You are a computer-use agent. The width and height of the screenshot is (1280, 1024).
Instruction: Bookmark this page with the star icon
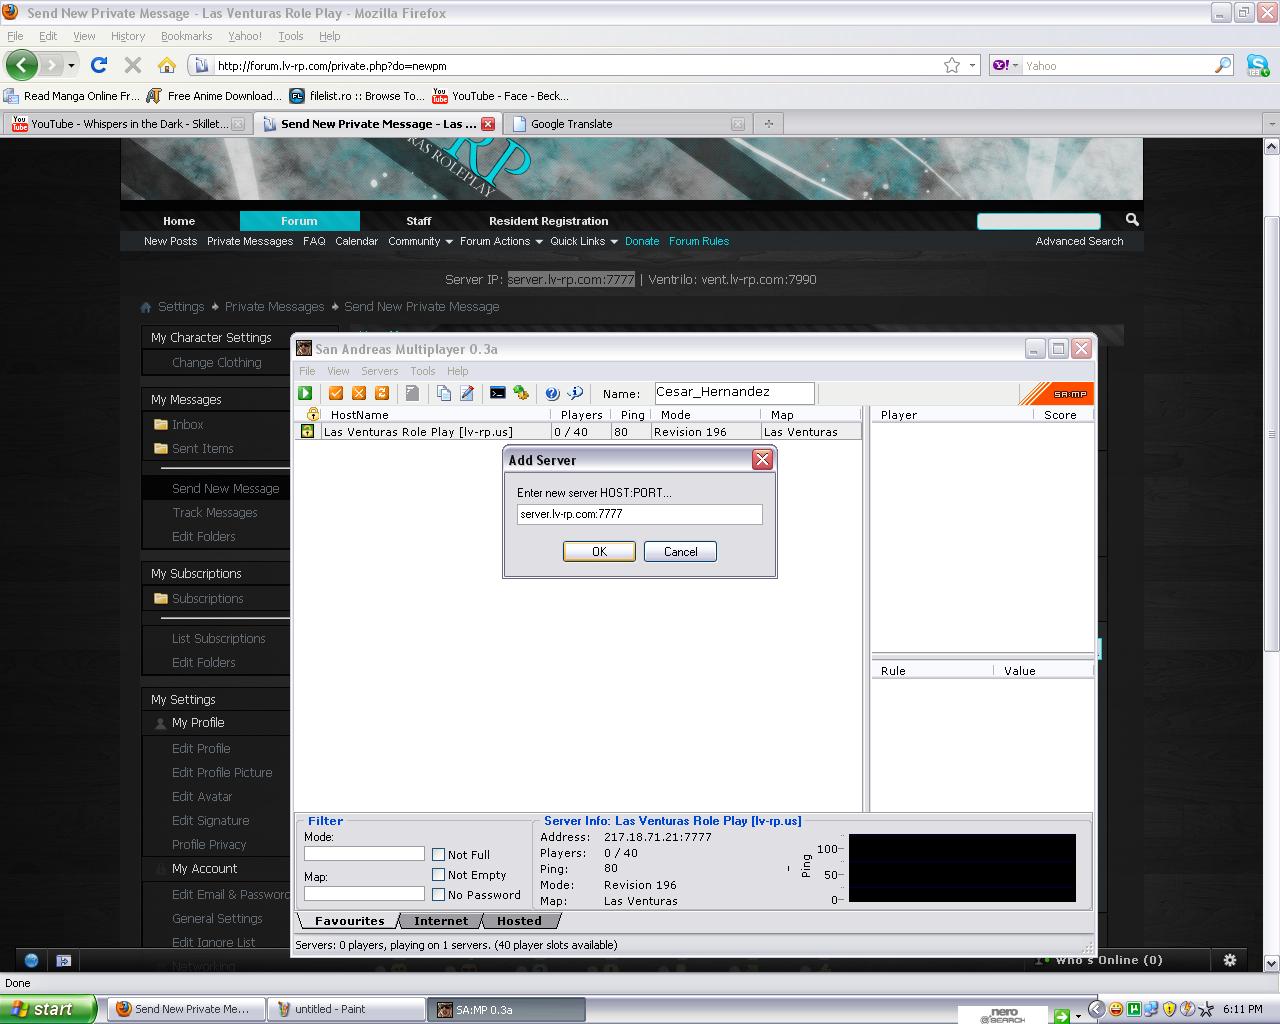point(952,65)
